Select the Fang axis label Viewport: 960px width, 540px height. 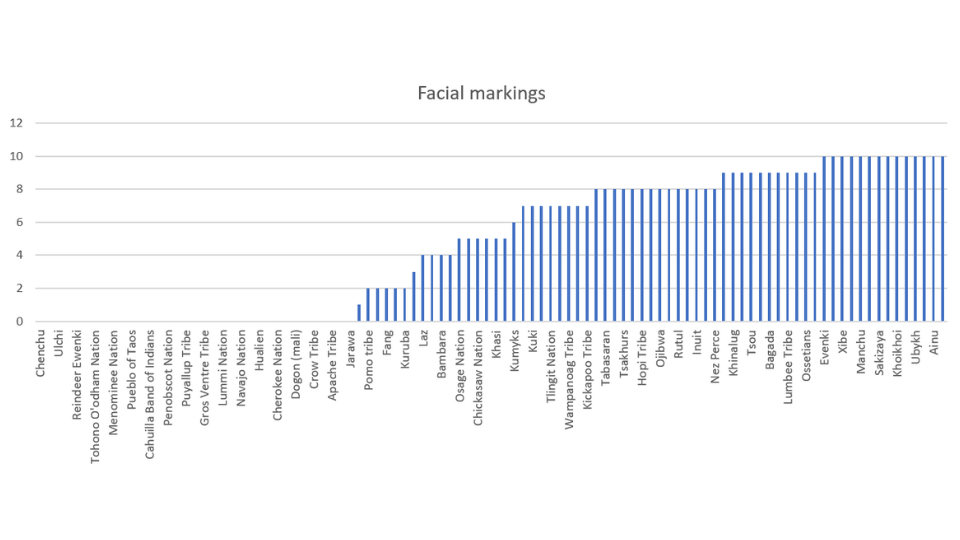point(388,342)
